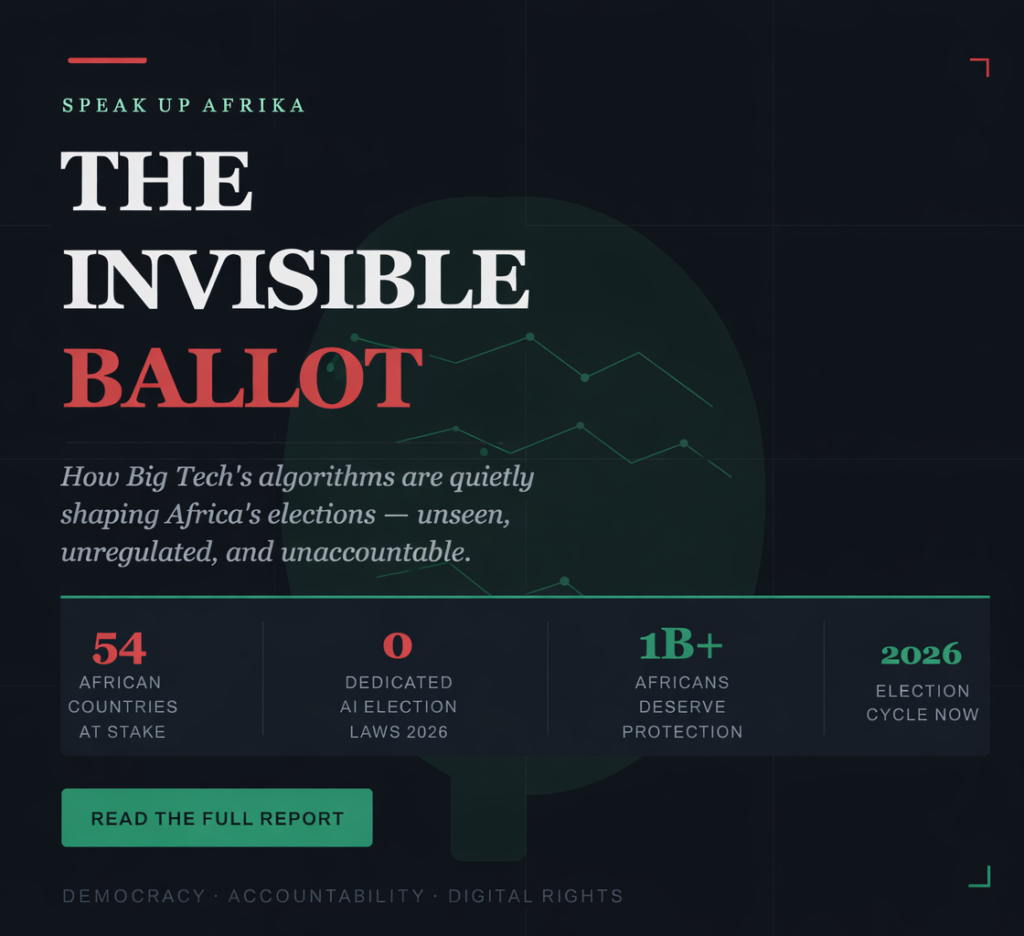Click the Accountability word in the footer
The image size is (1024, 936).
(x=326, y=896)
